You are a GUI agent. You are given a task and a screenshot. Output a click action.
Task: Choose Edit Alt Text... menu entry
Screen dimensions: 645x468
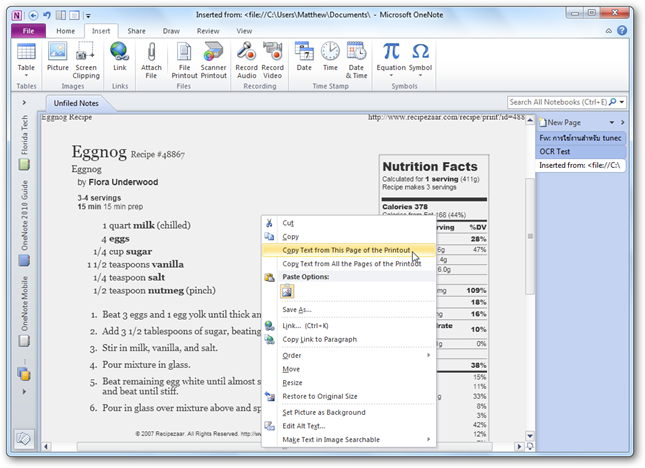(x=348, y=426)
